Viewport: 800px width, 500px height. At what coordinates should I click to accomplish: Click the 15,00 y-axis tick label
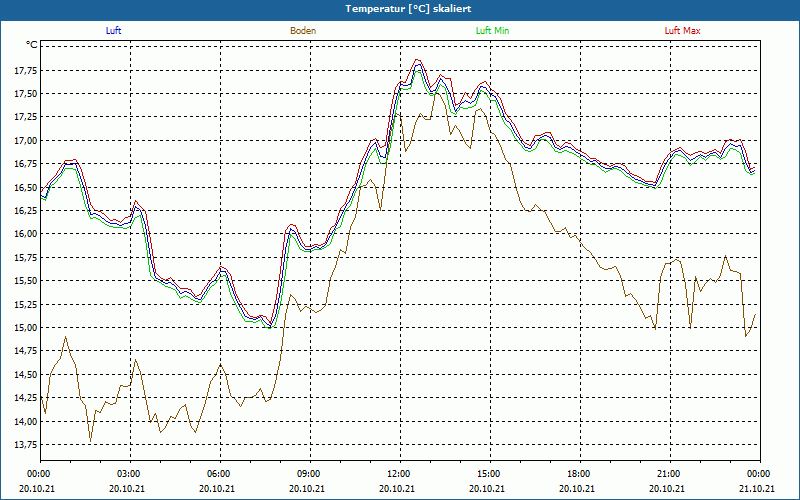tap(26, 328)
